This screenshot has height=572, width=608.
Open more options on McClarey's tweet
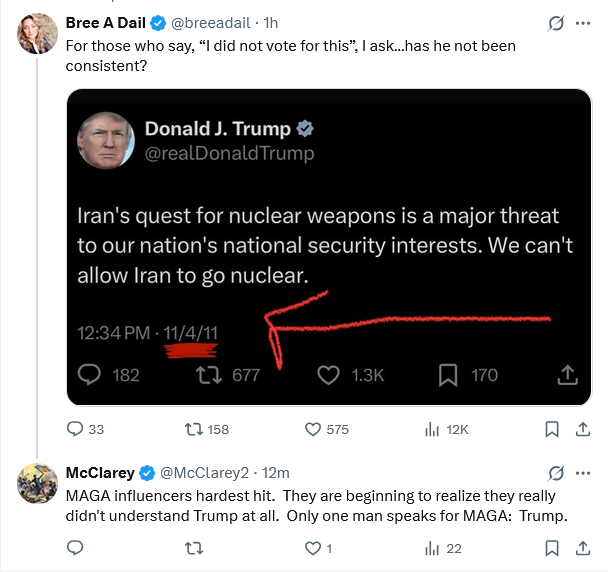point(583,472)
